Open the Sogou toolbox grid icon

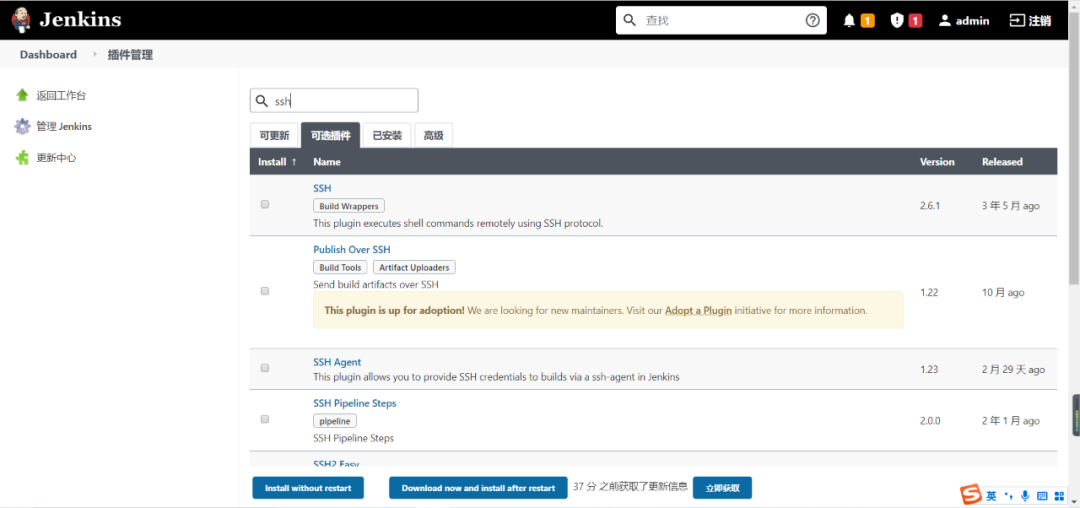pos(1059,496)
